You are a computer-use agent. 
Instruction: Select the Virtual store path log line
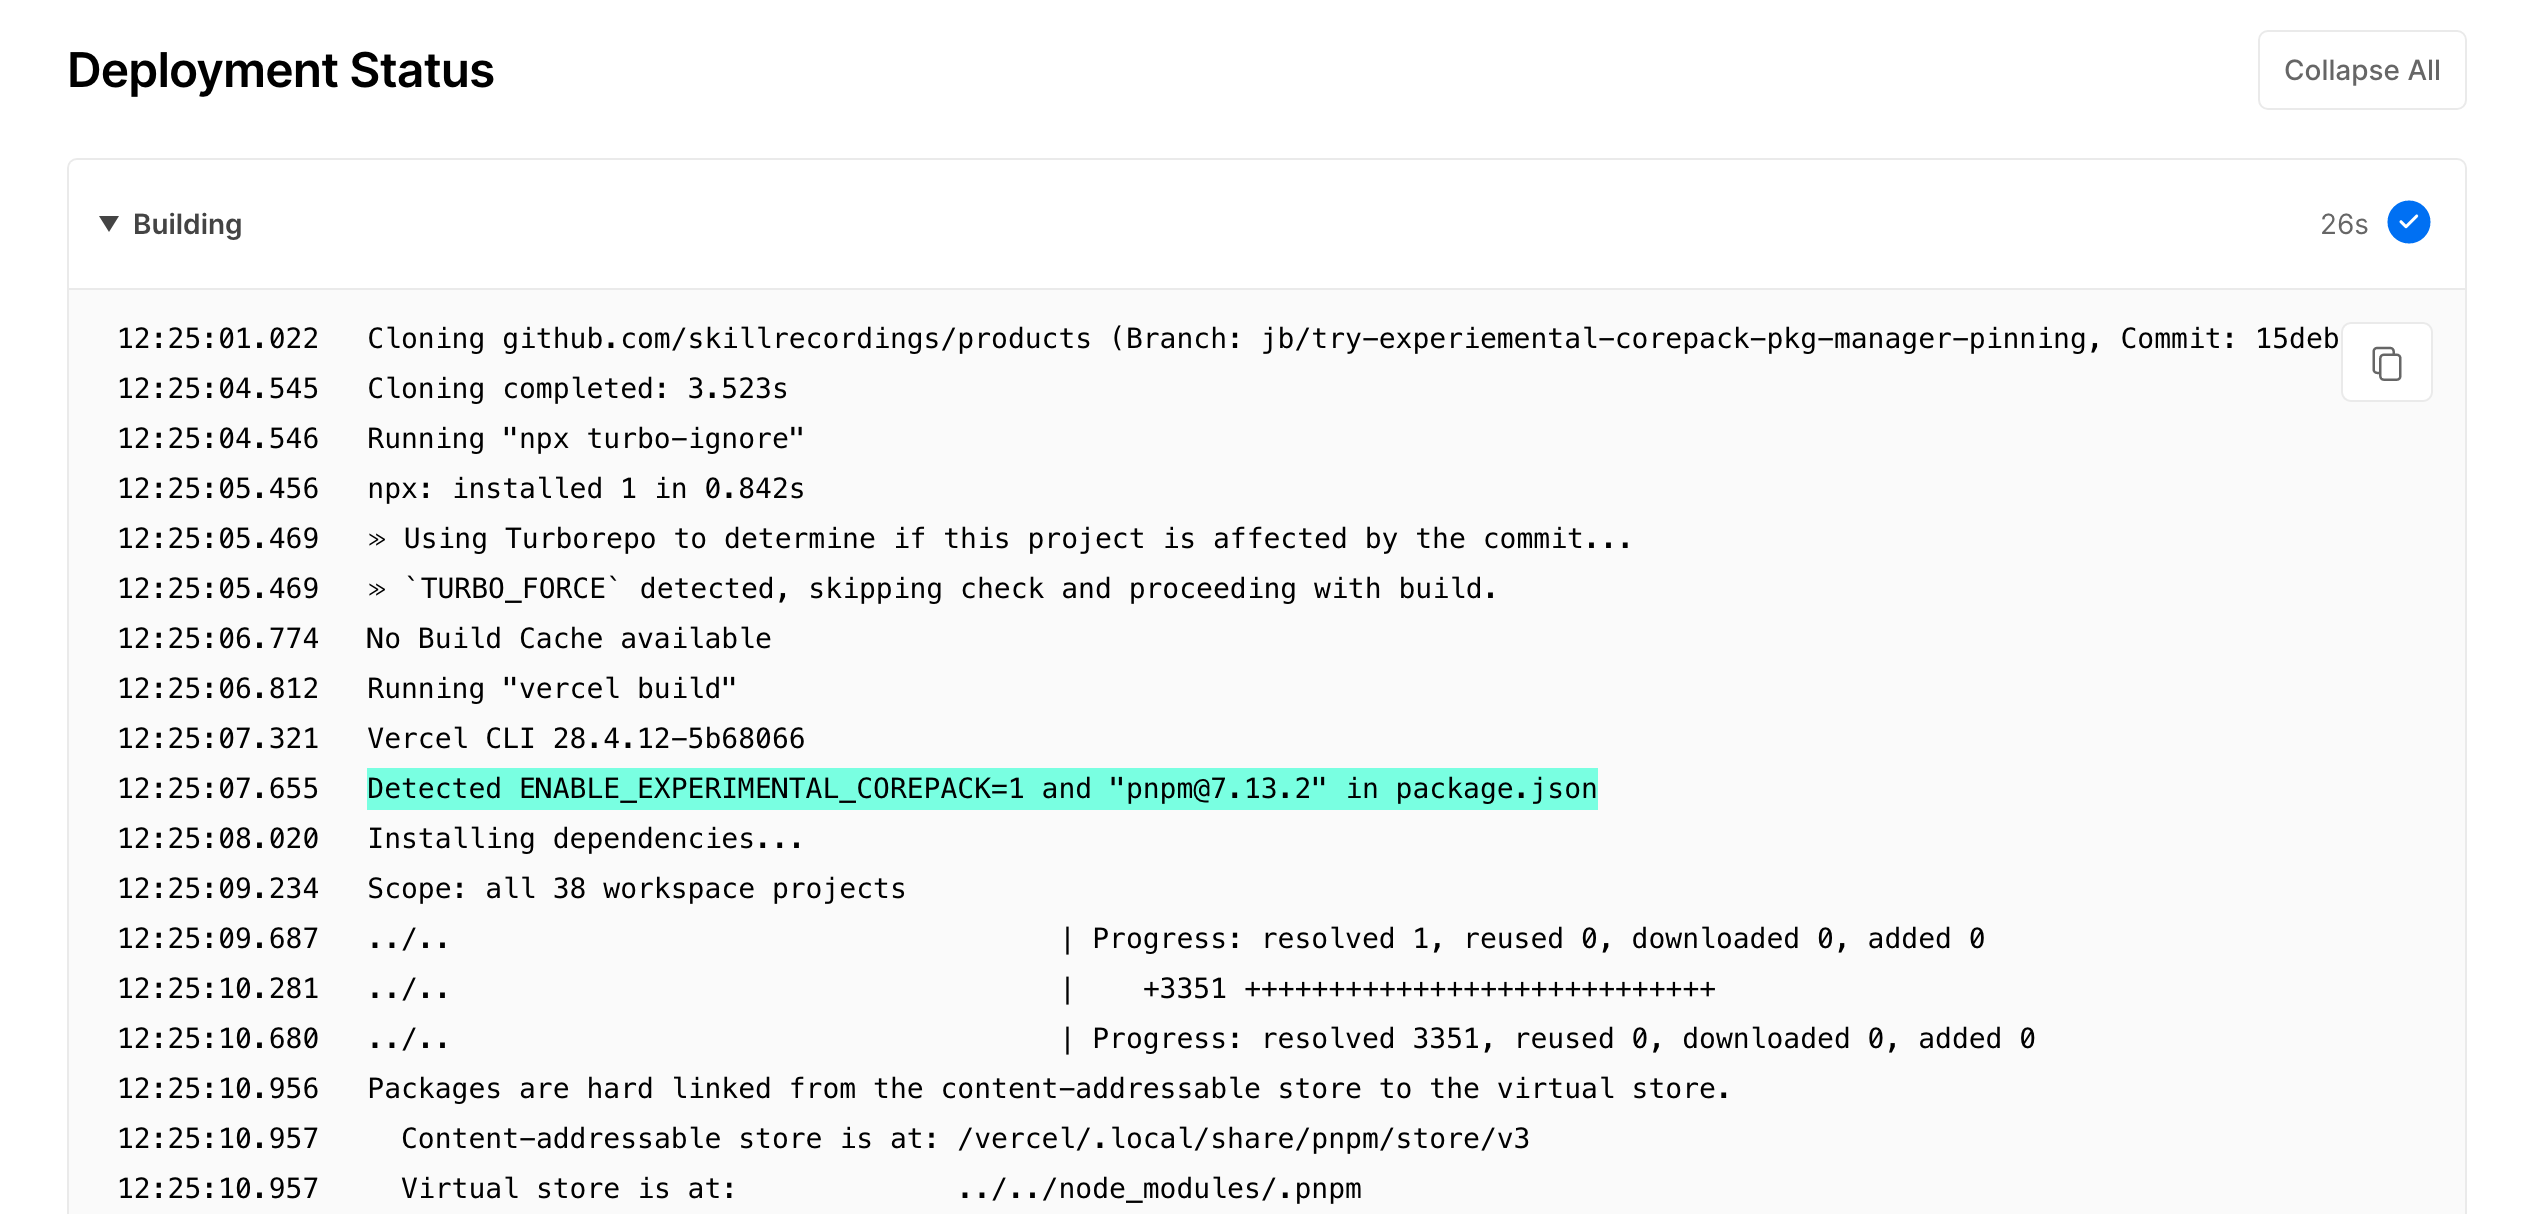(x=880, y=1188)
